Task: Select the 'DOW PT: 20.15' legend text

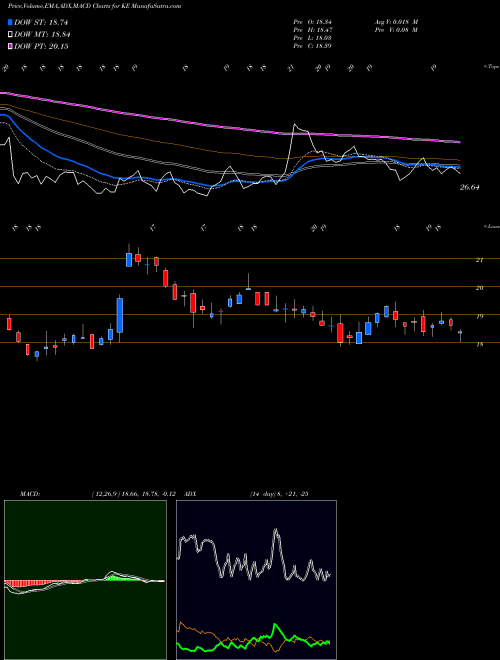Action: tap(41, 46)
